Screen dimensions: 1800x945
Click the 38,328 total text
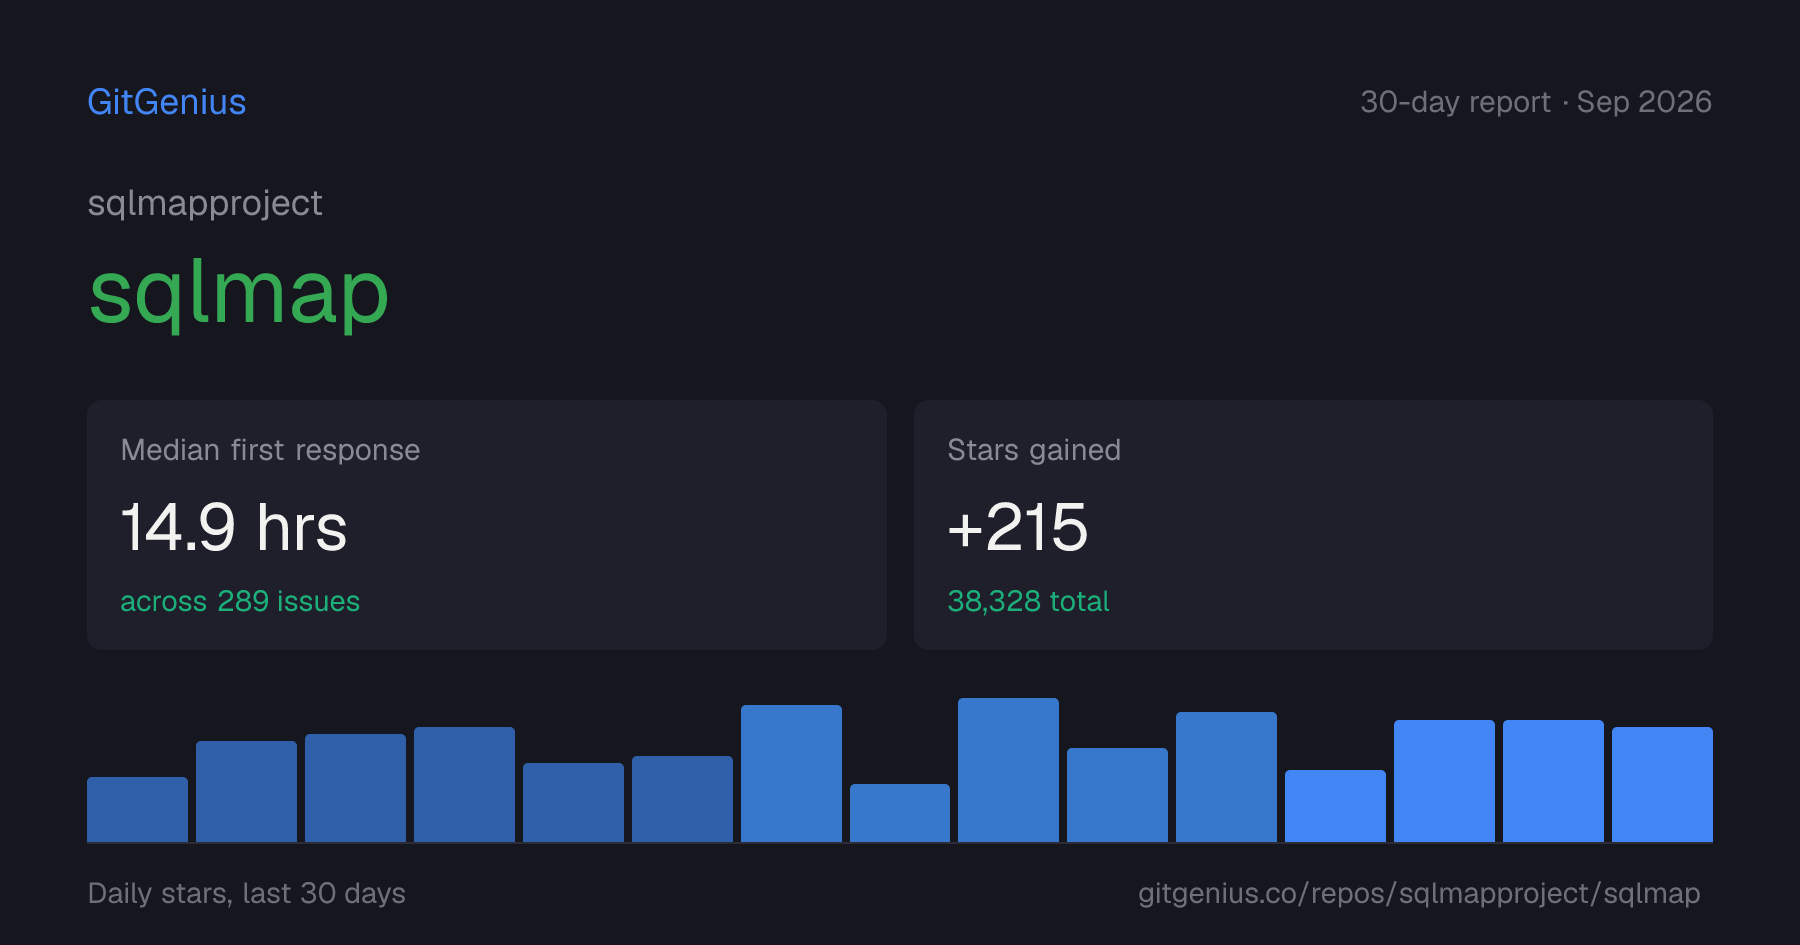(1028, 601)
